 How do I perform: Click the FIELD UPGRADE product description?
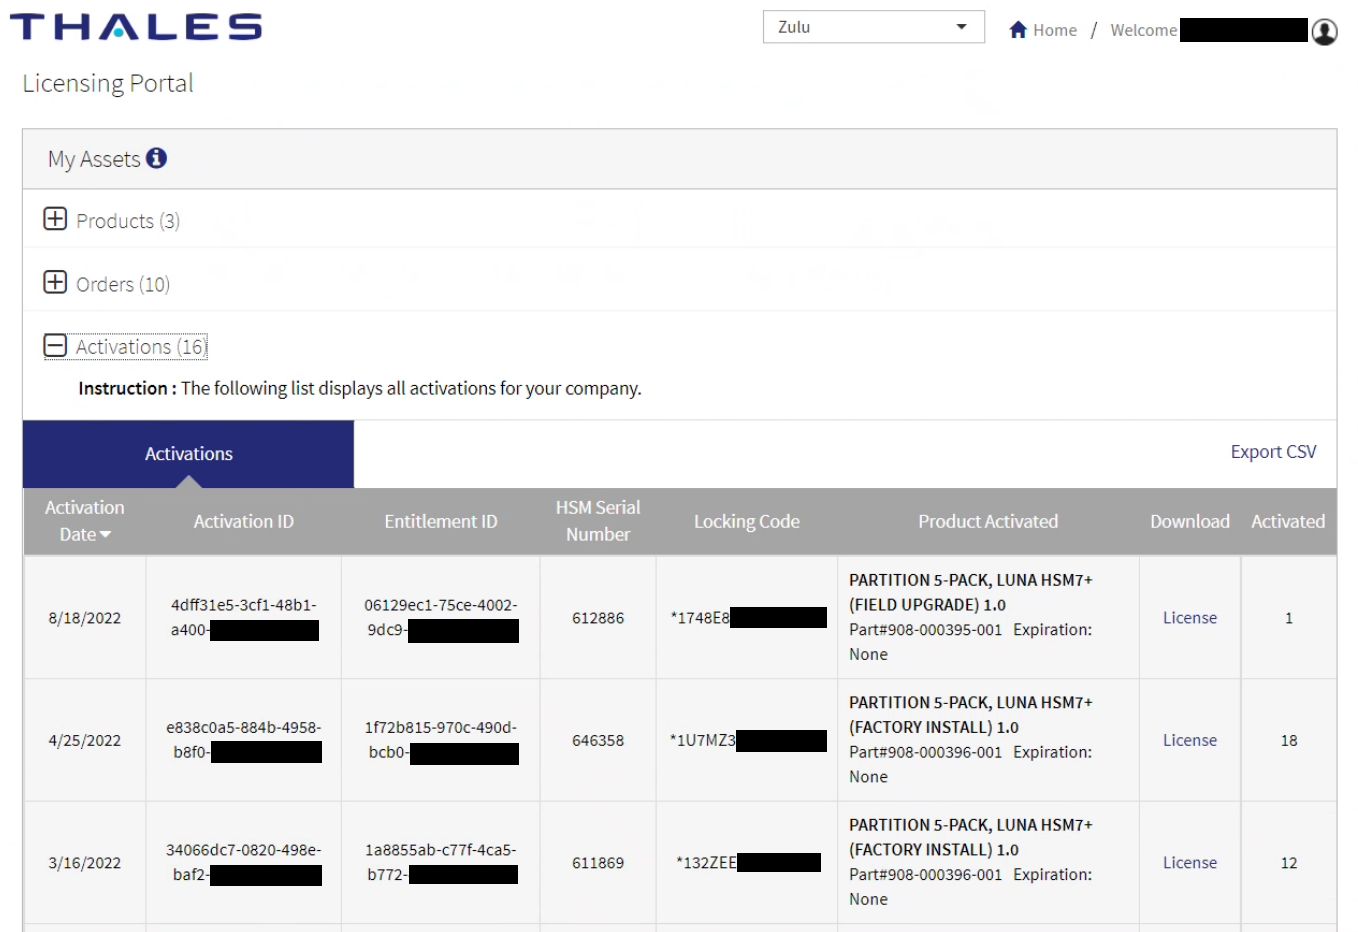point(971,617)
